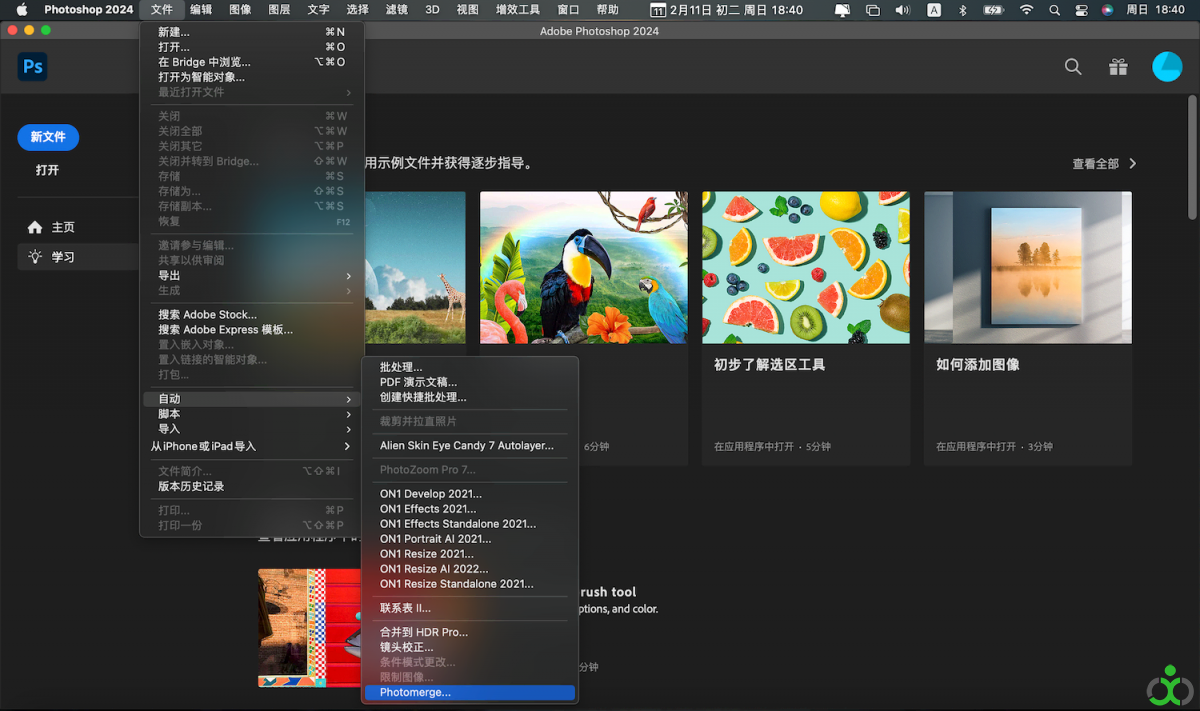The width and height of the screenshot is (1200, 711).
Task: Close the open 文件 menu from menu bar
Action: point(162,10)
